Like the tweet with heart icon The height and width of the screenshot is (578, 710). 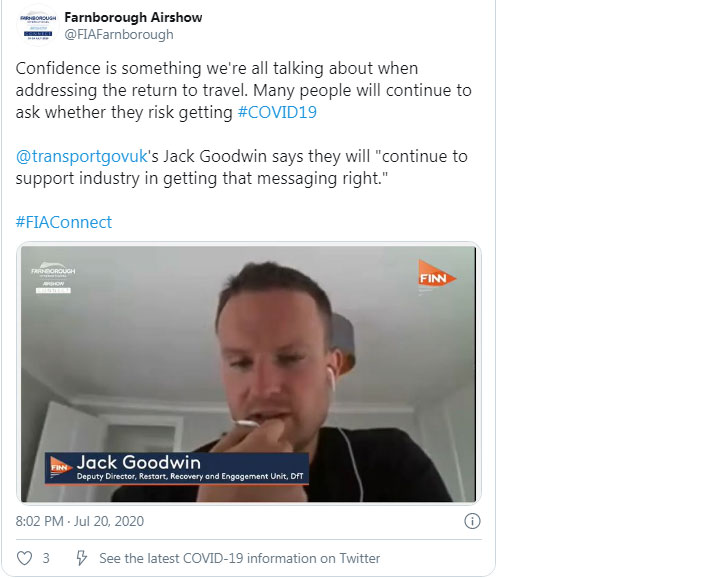pyautogui.click(x=24, y=558)
